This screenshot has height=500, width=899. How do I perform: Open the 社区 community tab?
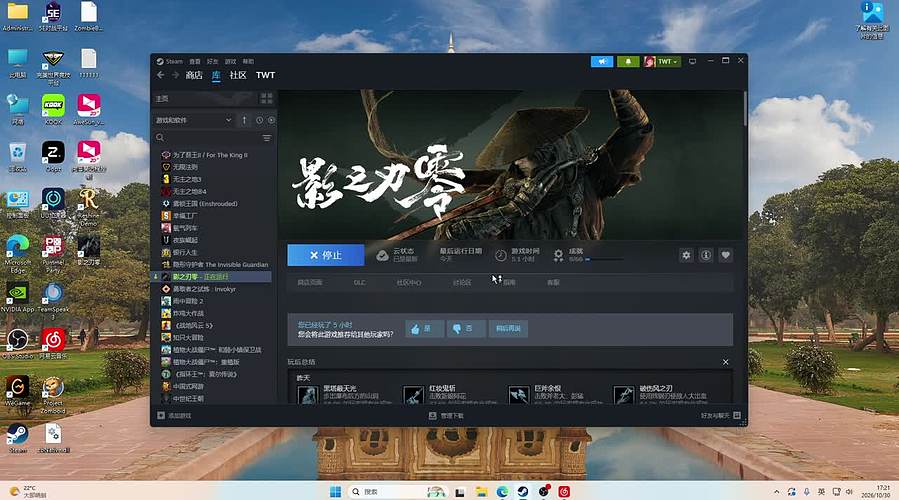coord(238,75)
